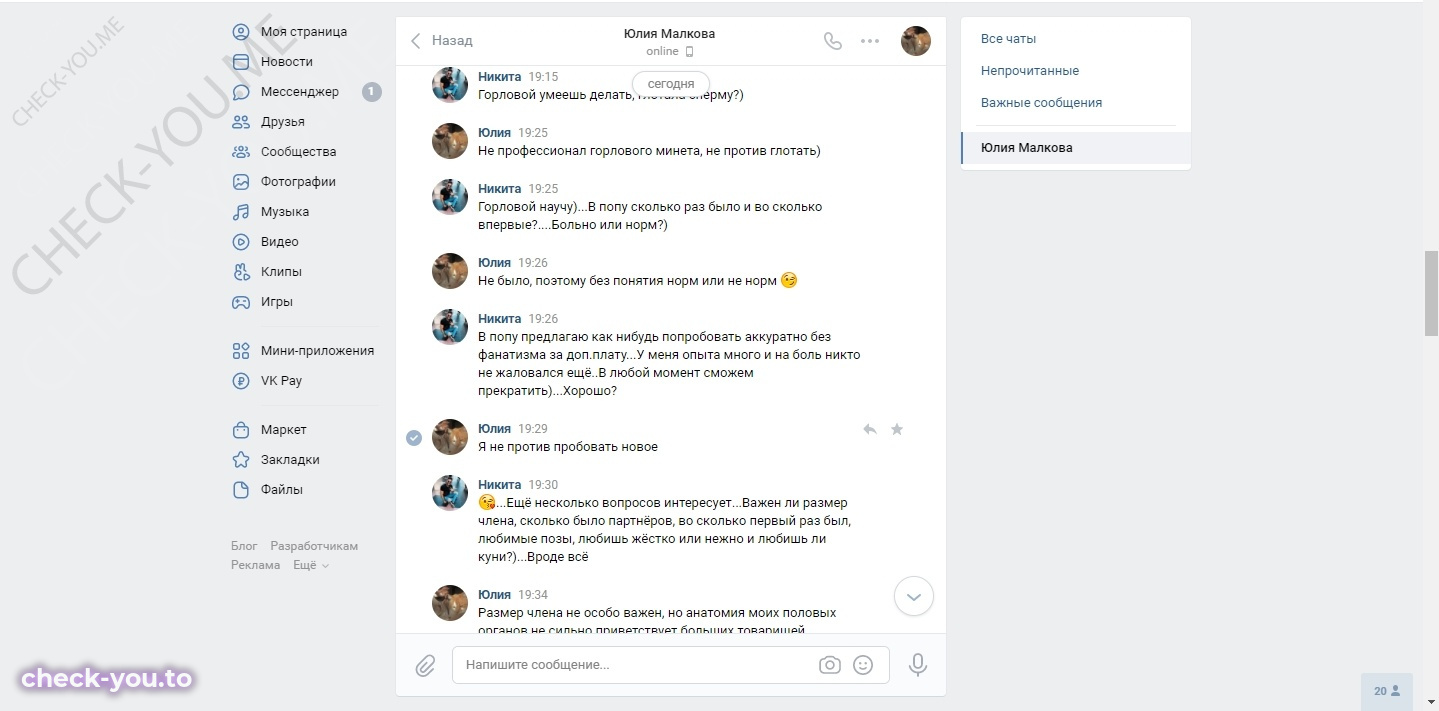
Task: Jump to latest messages round arrow button
Action: coord(913,596)
